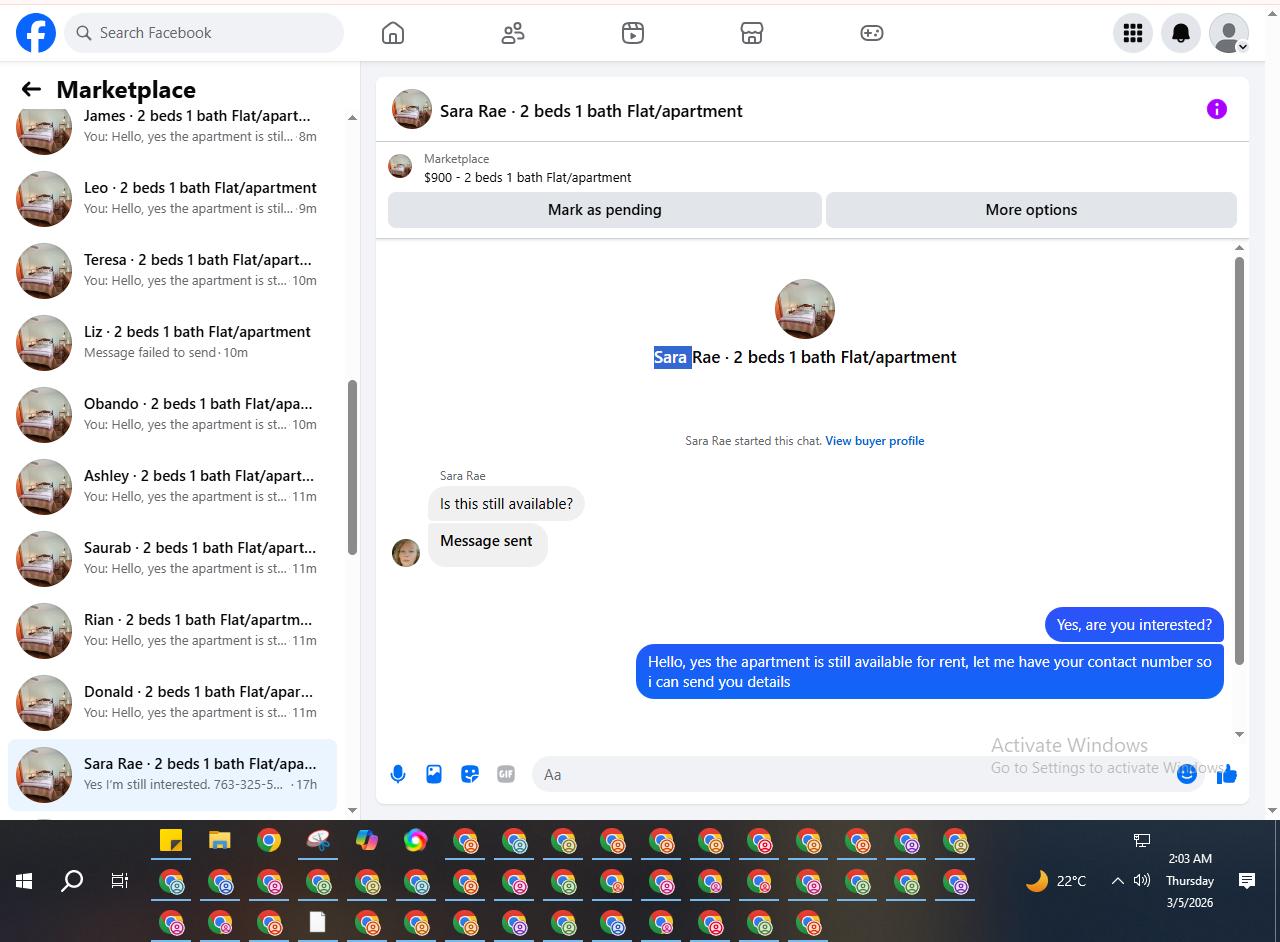Open the Video reels icon
Viewport: 1280px width, 942px height.
point(632,33)
